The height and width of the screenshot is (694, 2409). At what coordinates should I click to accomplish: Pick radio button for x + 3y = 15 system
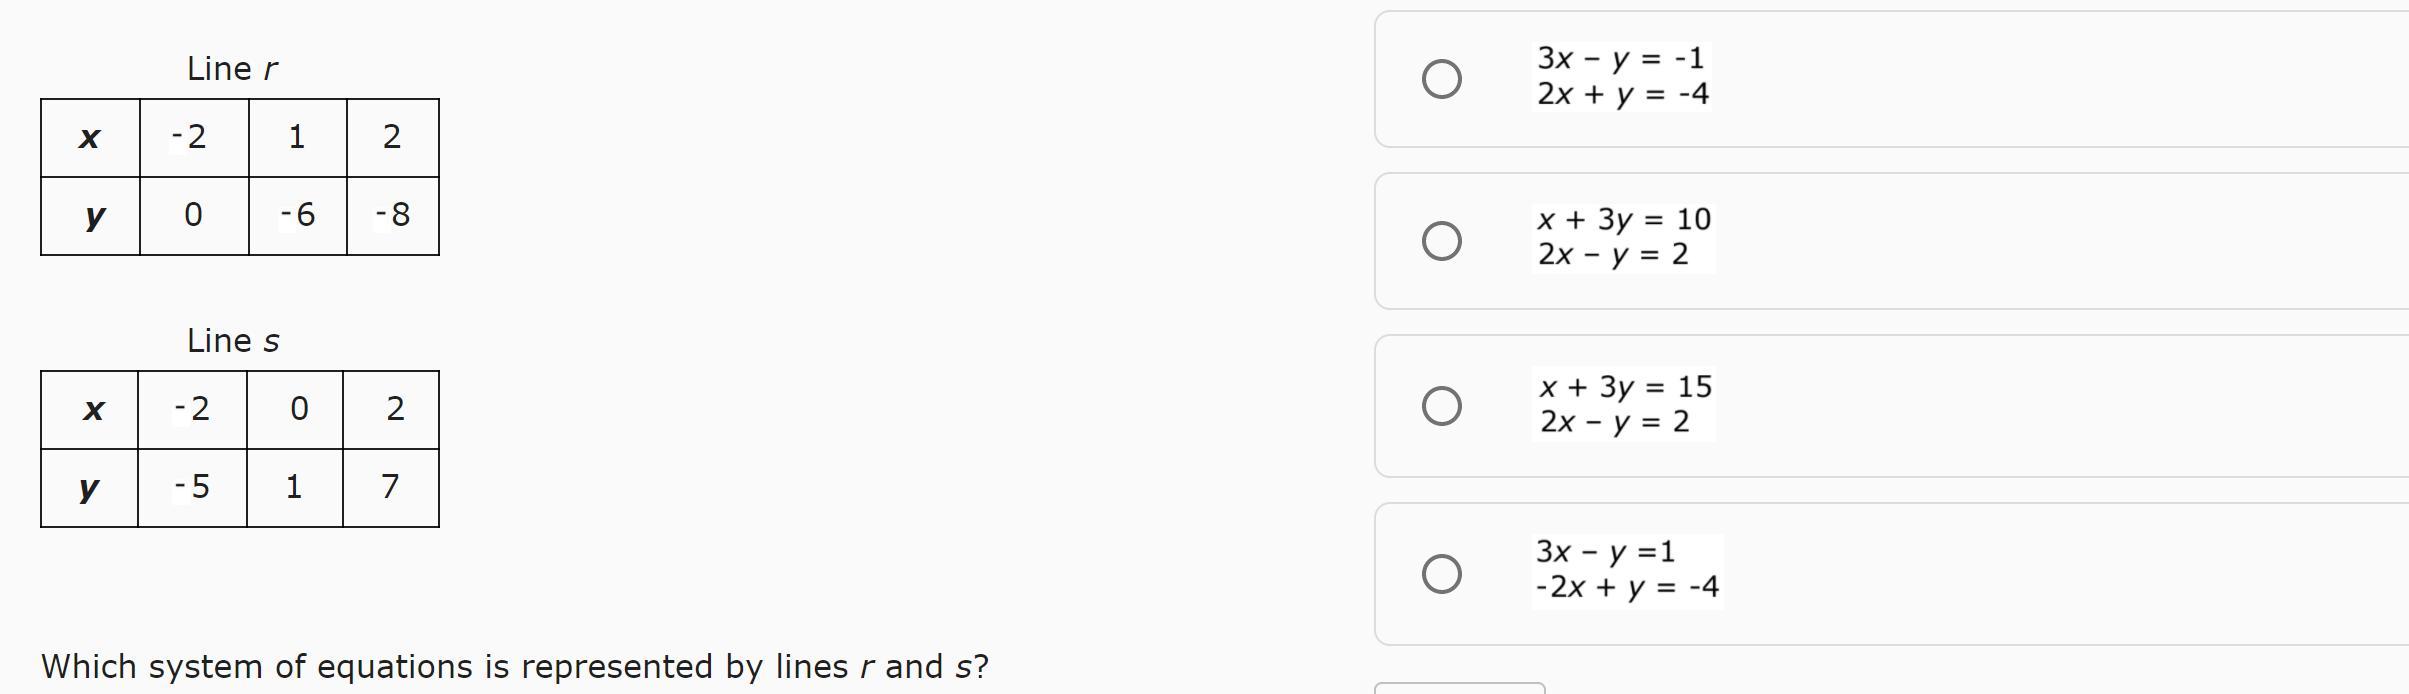(1441, 406)
